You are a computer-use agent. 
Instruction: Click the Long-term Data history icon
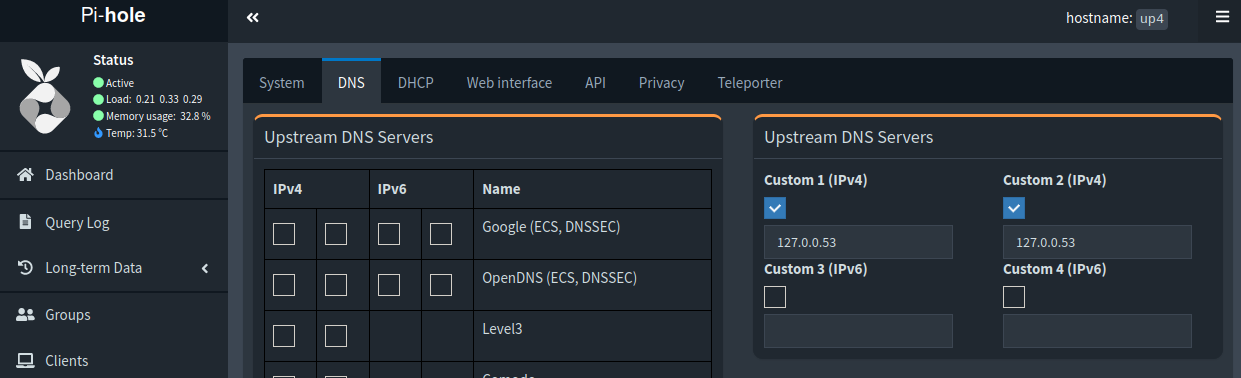tap(26, 268)
